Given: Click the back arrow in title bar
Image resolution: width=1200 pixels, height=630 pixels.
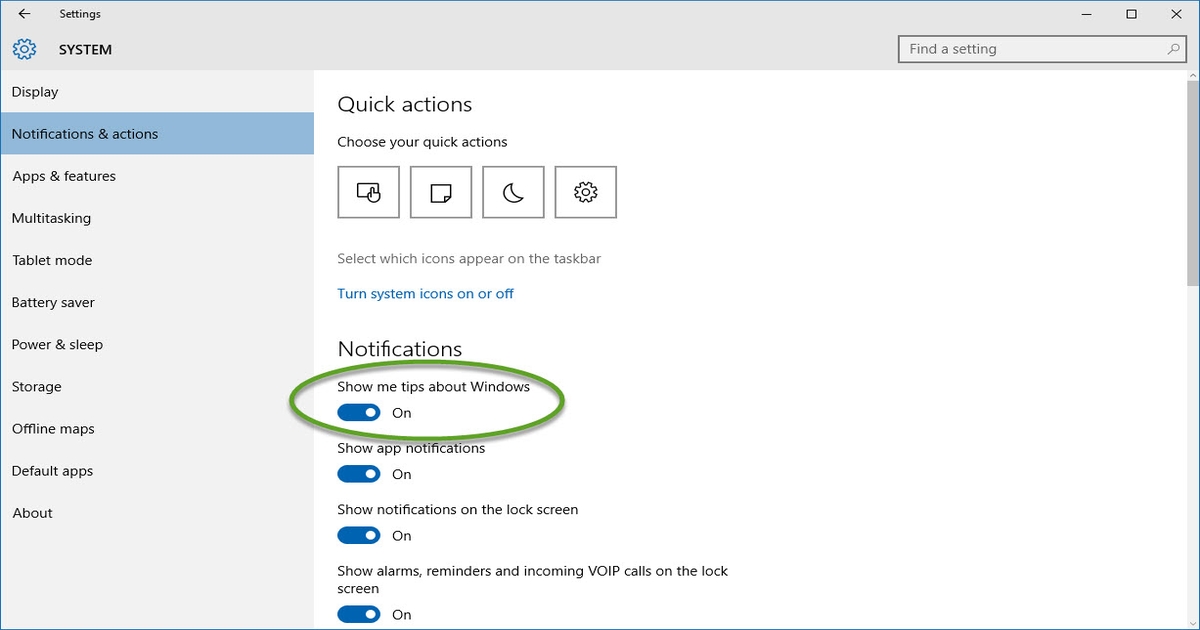Looking at the screenshot, I should [22, 14].
